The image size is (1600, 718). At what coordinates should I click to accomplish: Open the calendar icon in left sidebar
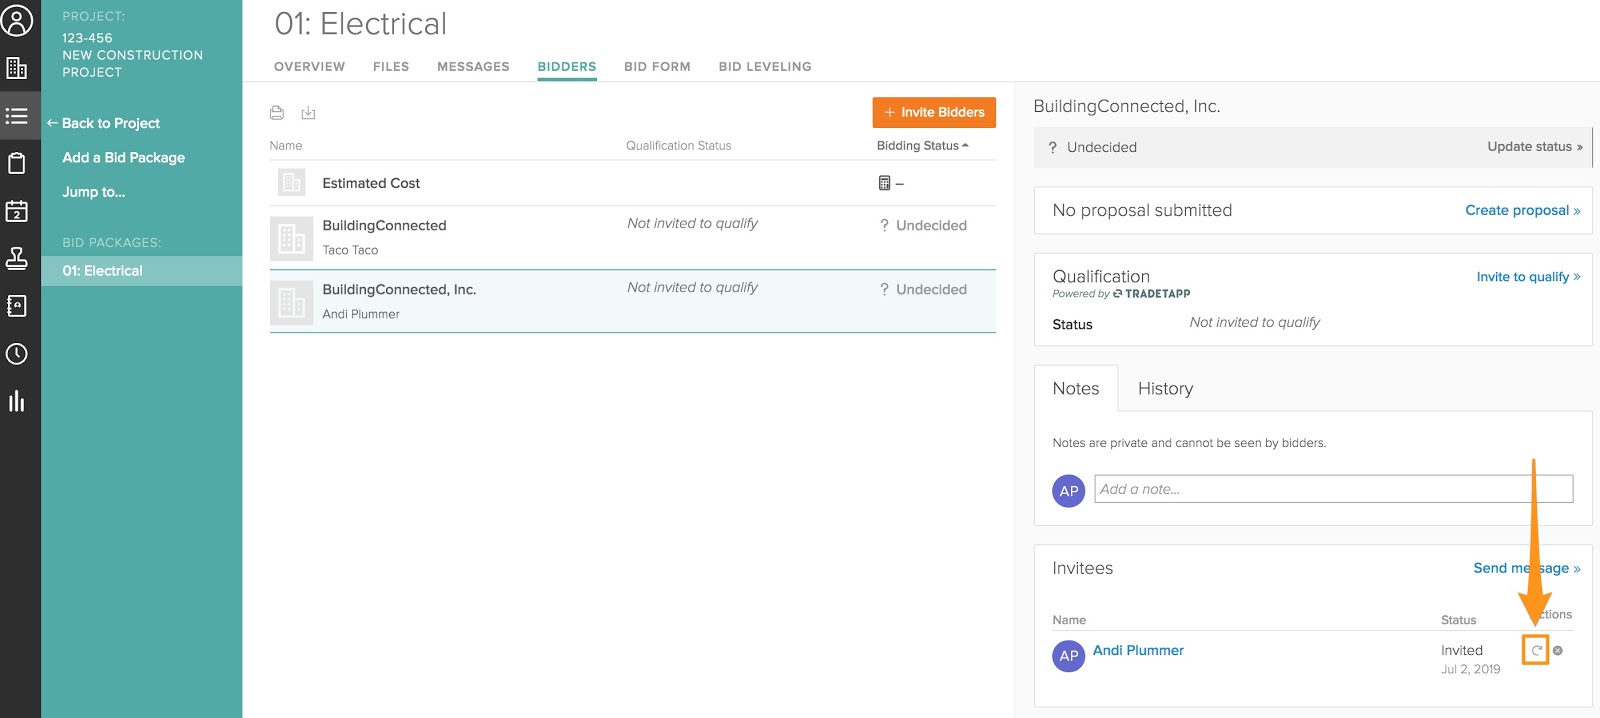[17, 211]
